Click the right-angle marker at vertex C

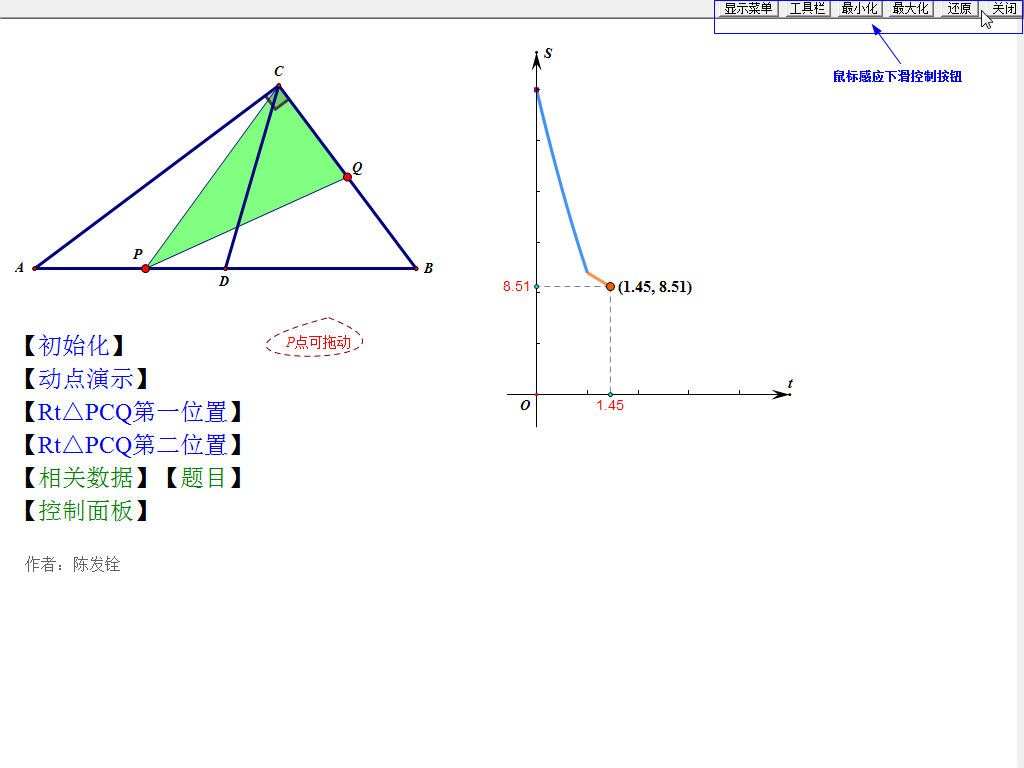277,98
